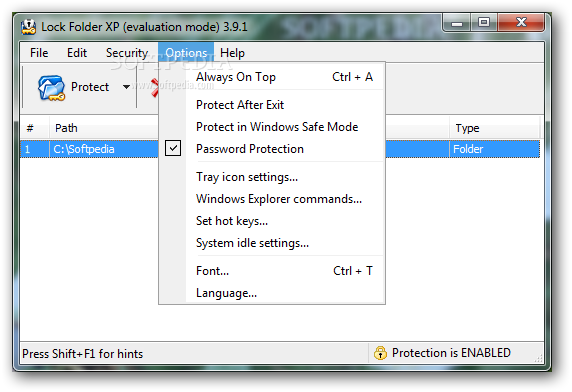Click the padlock icon in status bar
The image size is (572, 392).
(380, 353)
